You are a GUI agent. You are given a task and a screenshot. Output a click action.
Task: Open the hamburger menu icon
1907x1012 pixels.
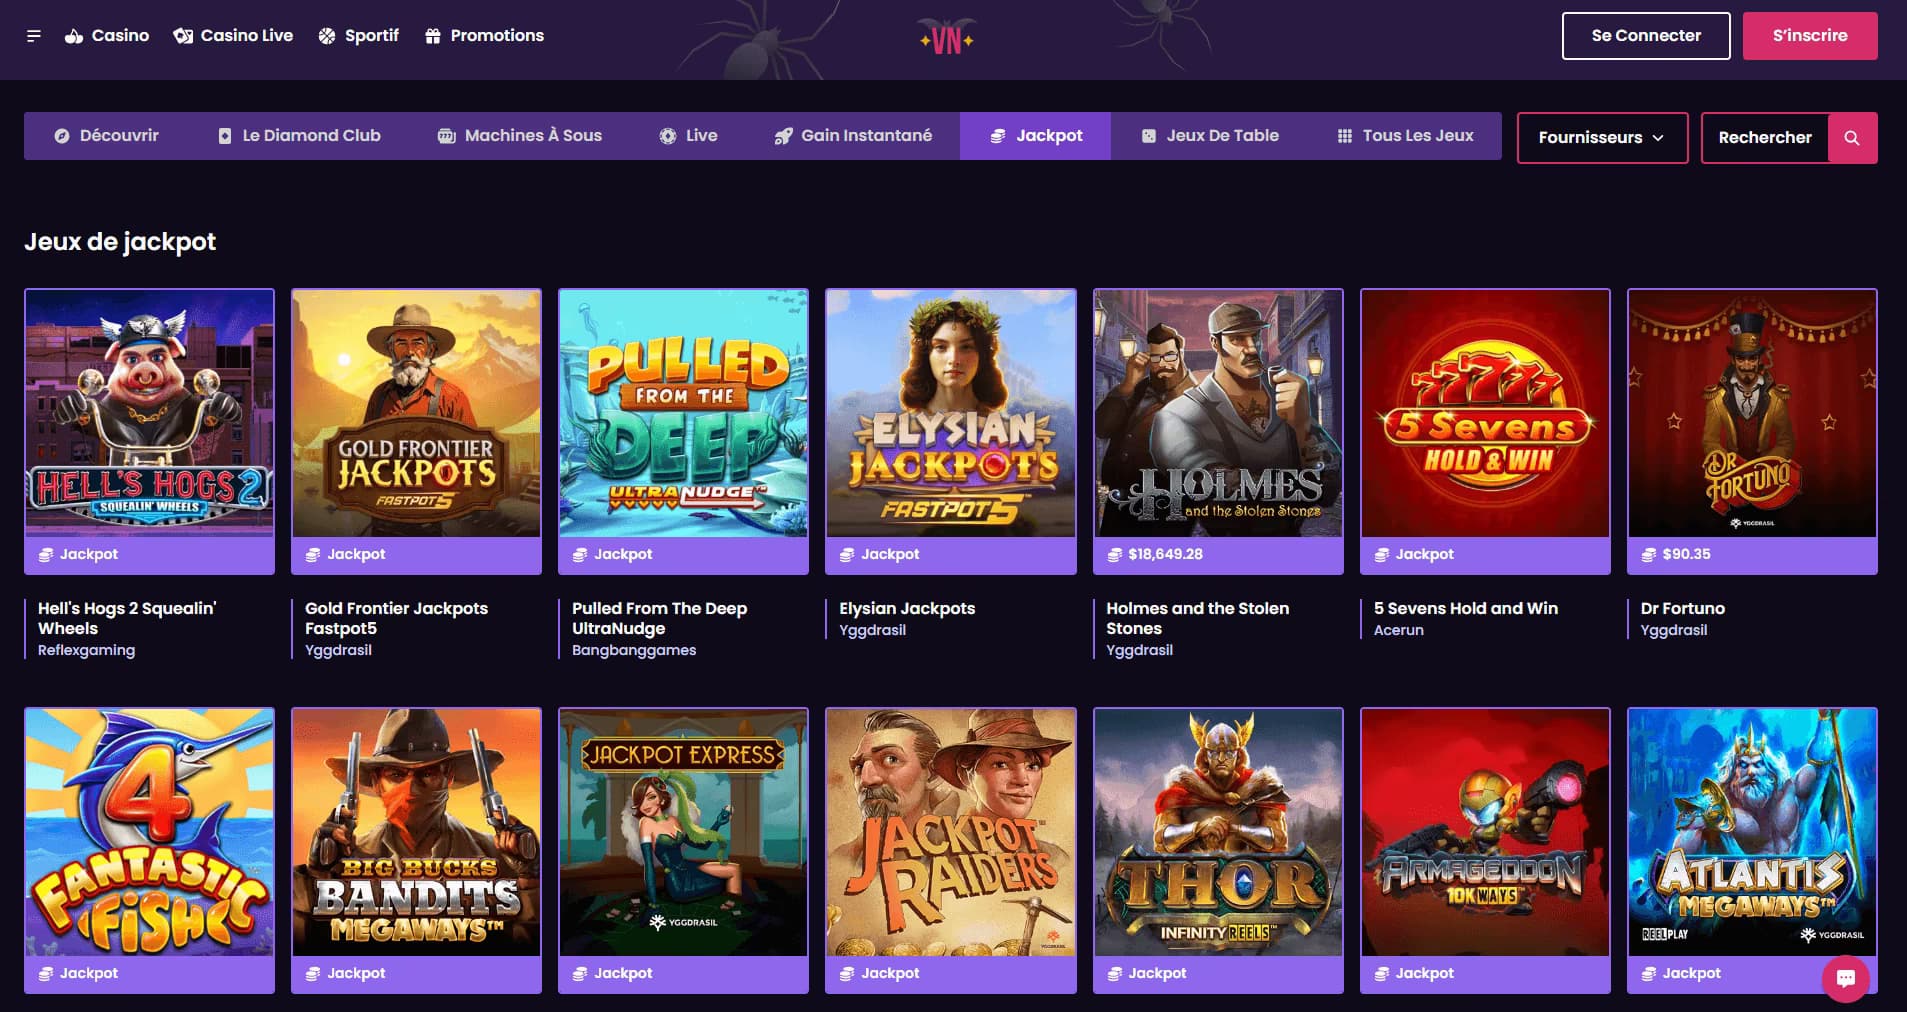coord(34,36)
